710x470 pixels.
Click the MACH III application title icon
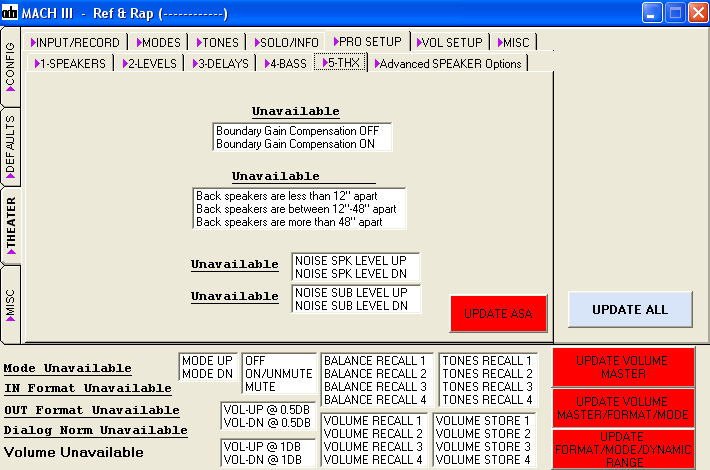pyautogui.click(x=10, y=14)
